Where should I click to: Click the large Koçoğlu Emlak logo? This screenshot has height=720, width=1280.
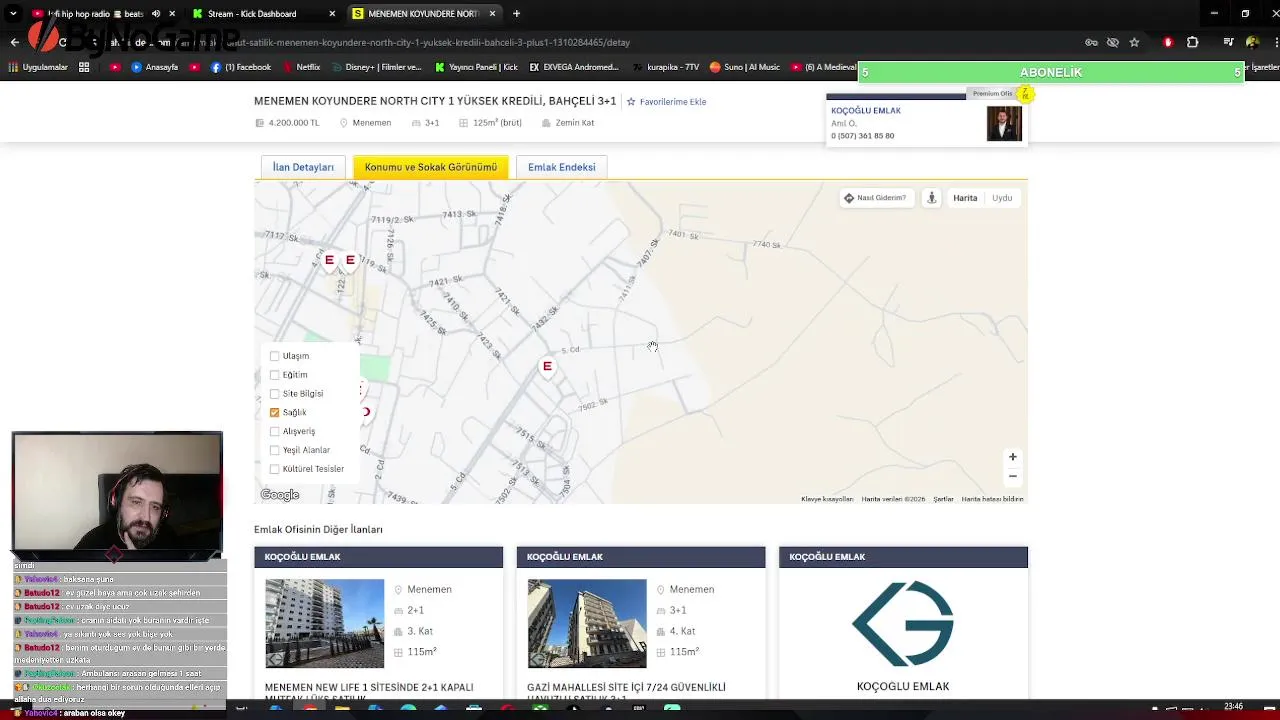coord(903,623)
